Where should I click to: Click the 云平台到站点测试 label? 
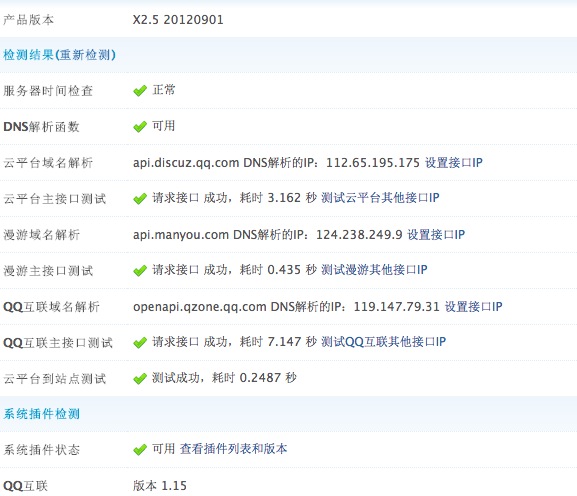point(54,378)
